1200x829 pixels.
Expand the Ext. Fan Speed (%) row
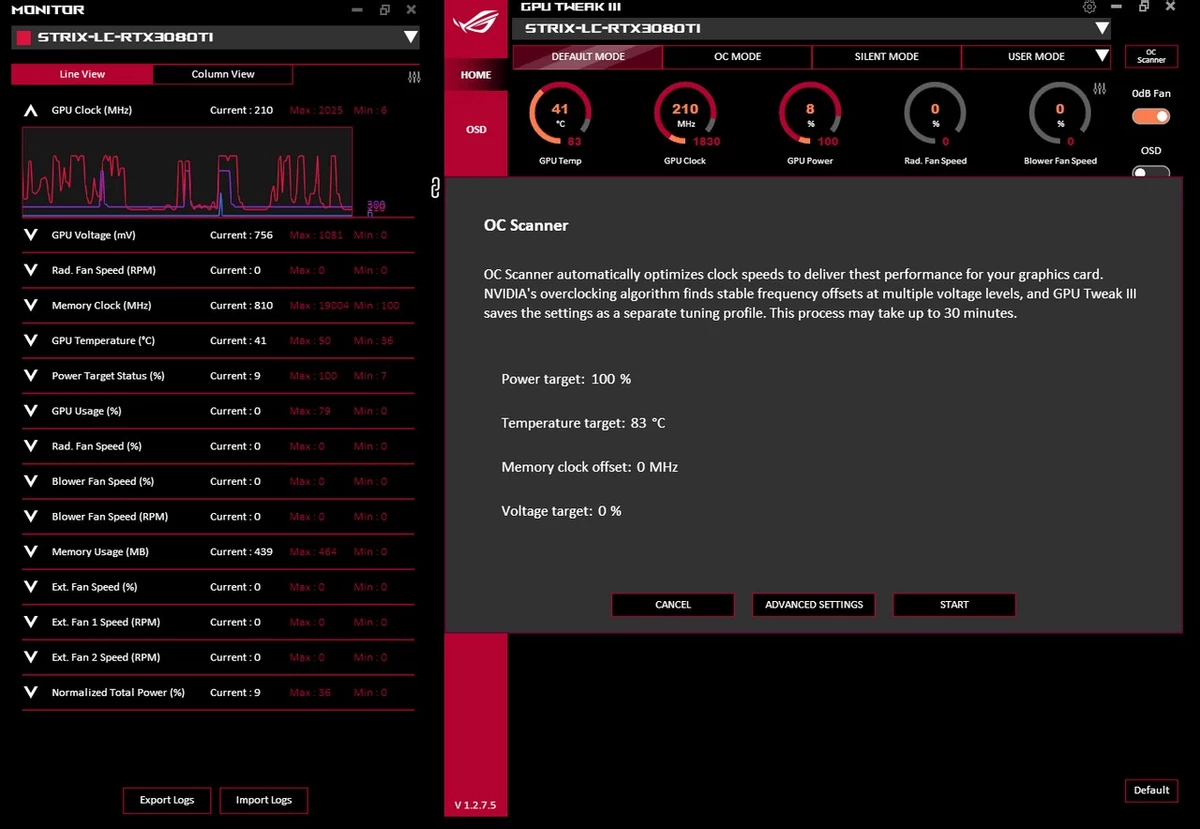click(x=30, y=587)
